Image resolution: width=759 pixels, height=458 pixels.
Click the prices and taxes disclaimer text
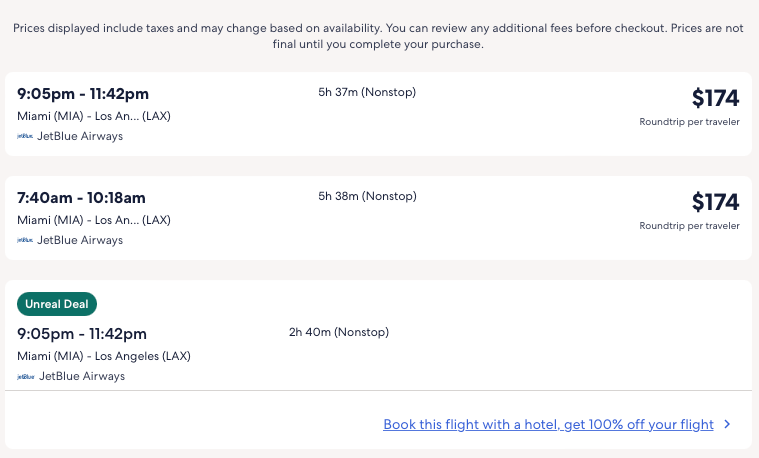[x=379, y=36]
